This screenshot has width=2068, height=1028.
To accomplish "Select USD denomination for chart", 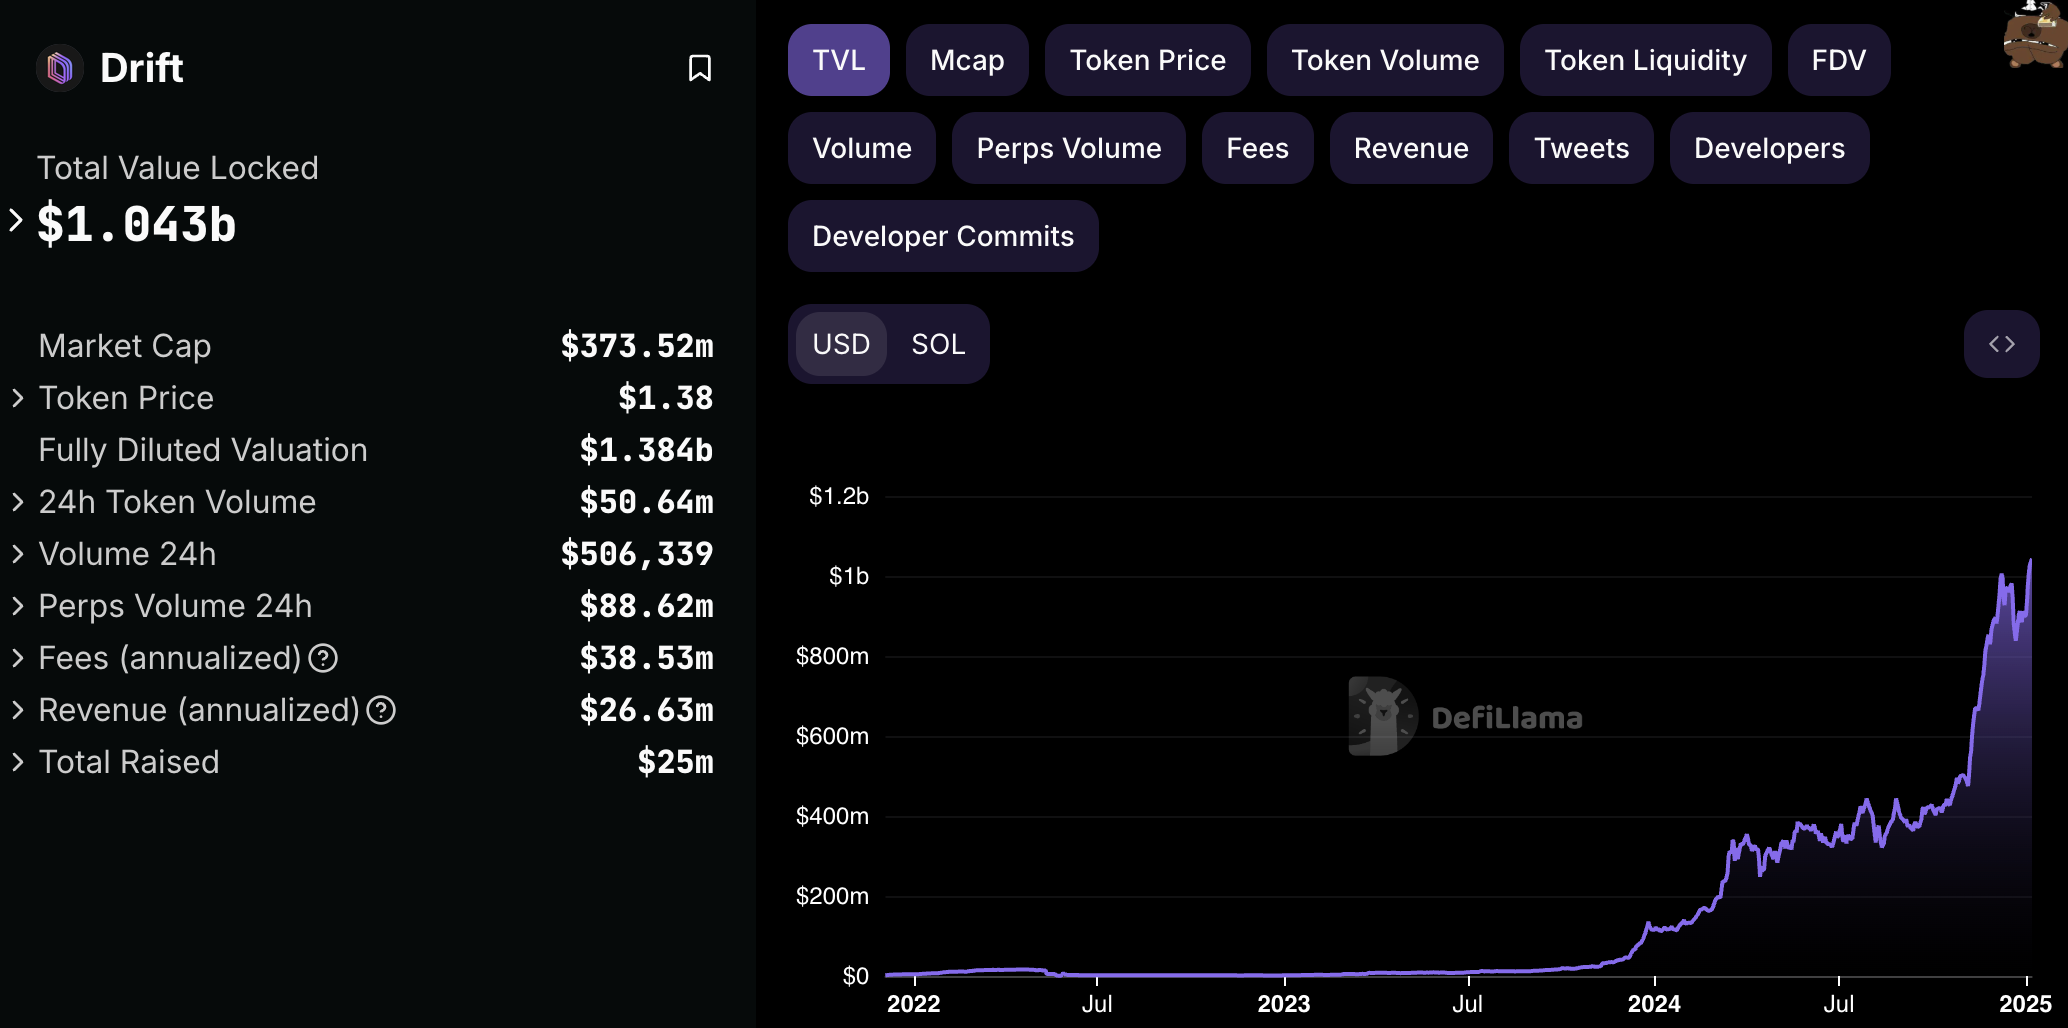I will (x=841, y=344).
